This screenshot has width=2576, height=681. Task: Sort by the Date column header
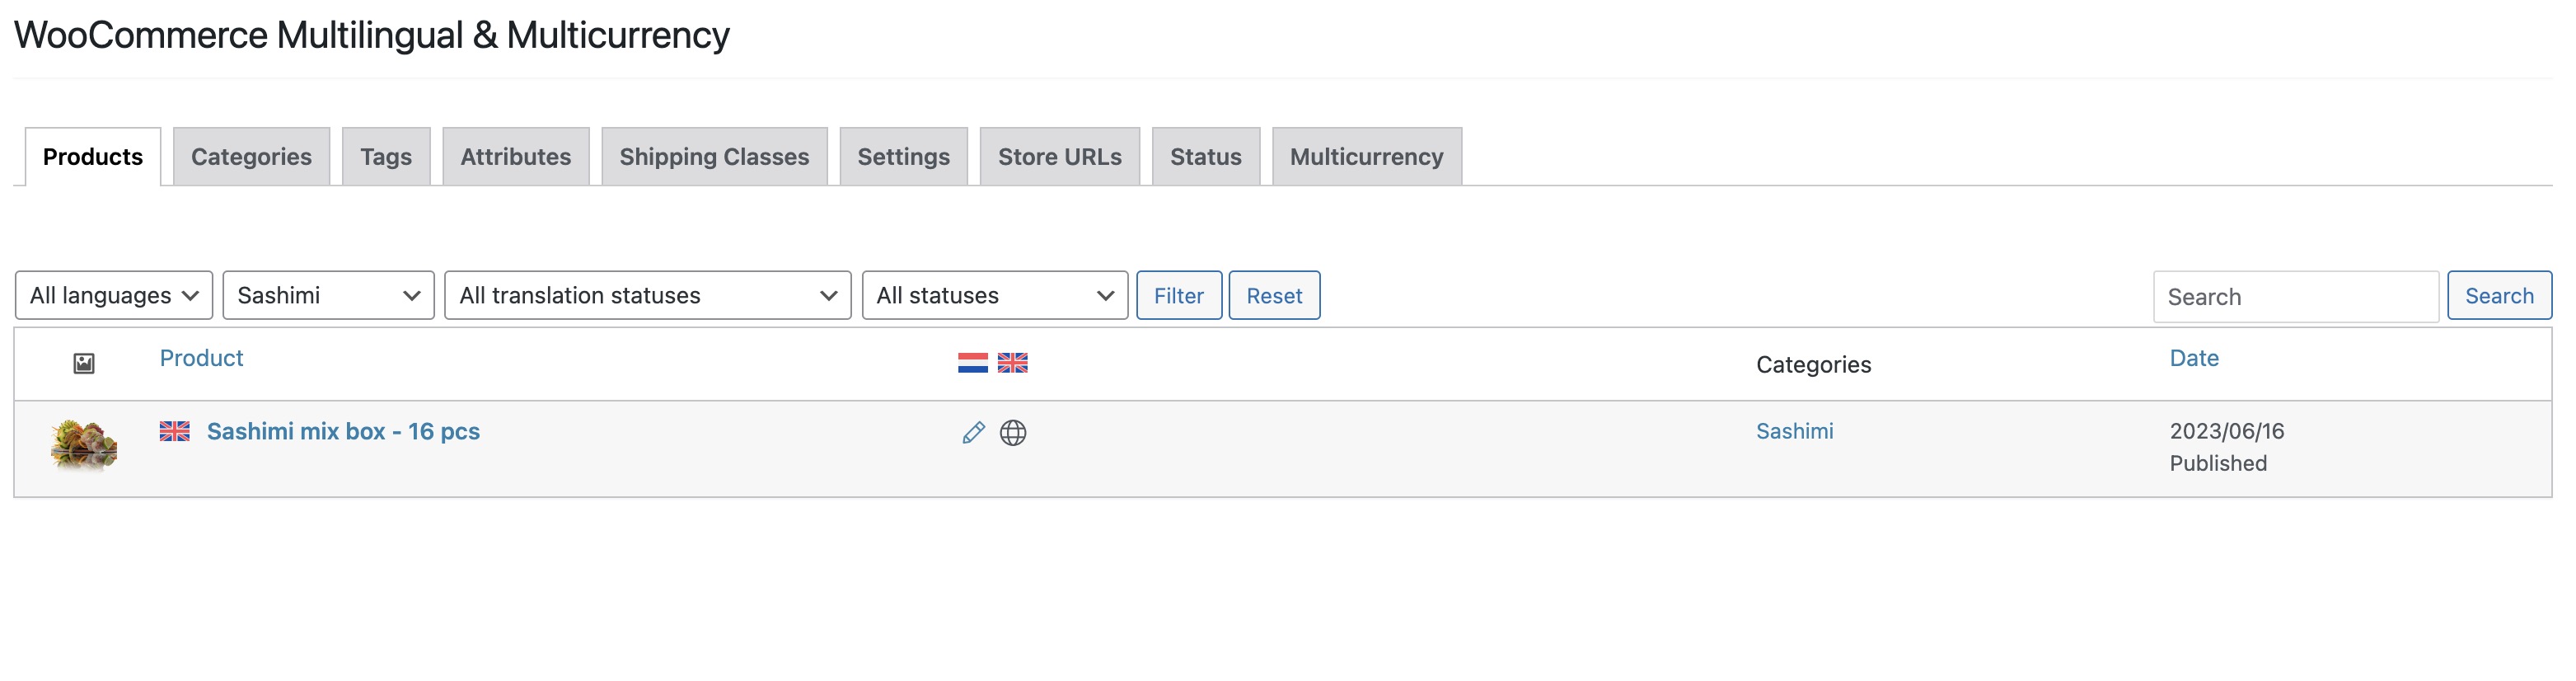2193,358
